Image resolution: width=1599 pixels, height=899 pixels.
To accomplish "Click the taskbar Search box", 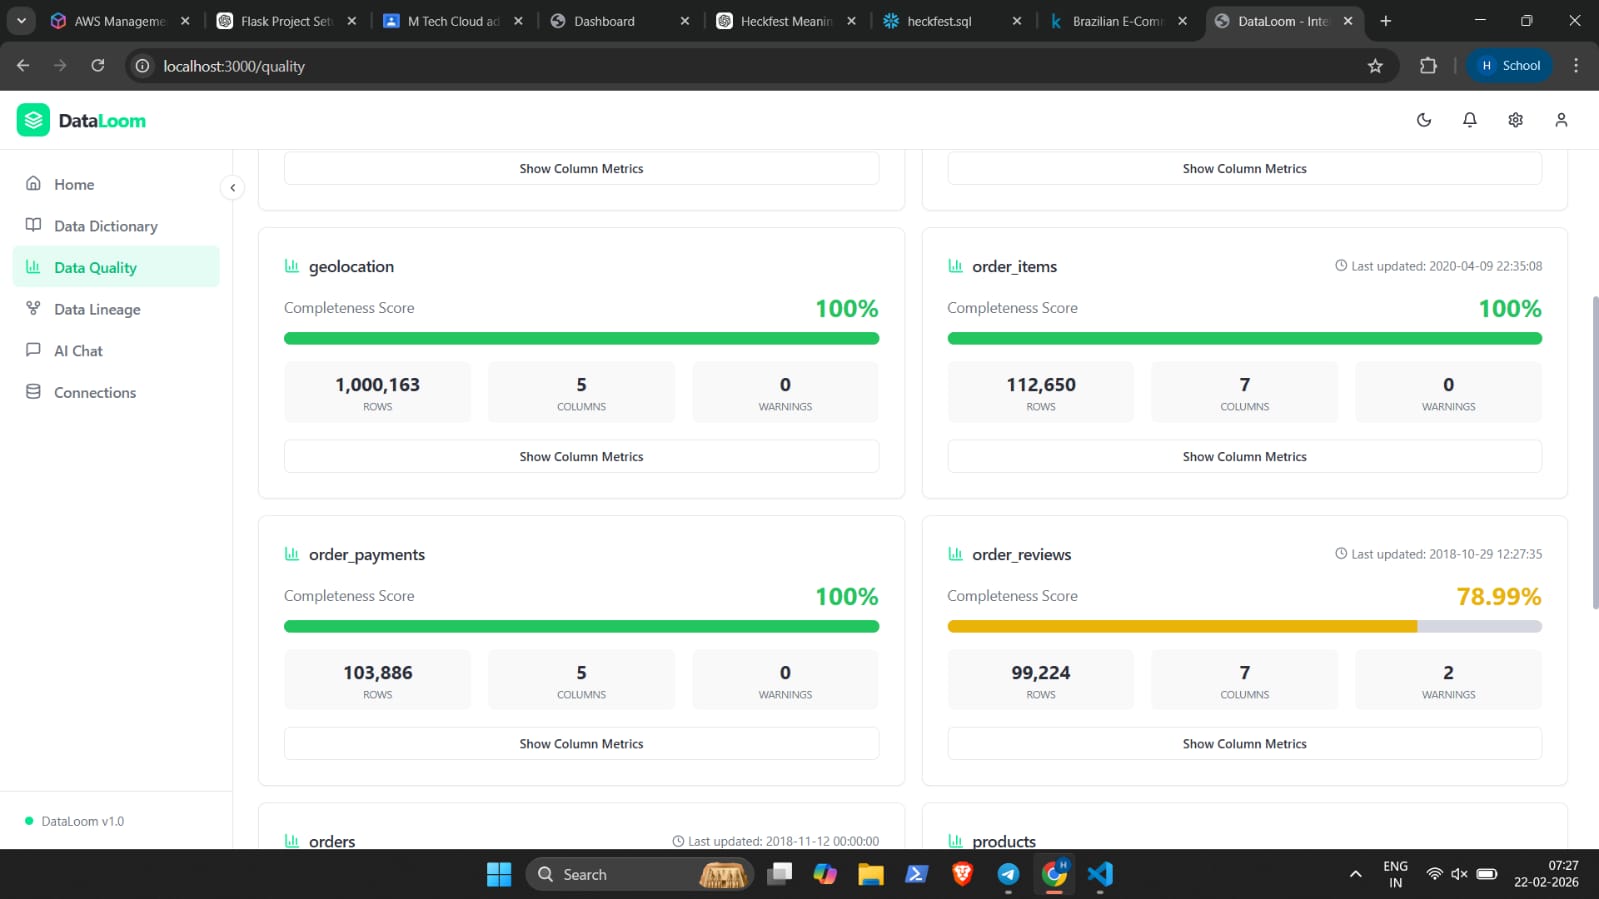I will pos(639,874).
